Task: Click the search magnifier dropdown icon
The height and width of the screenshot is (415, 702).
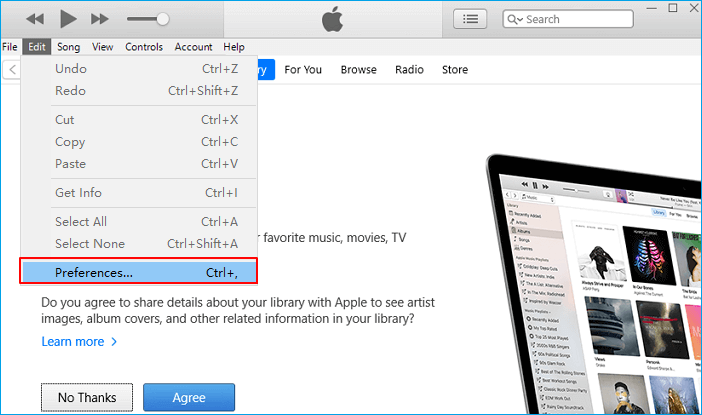Action: [x=514, y=19]
